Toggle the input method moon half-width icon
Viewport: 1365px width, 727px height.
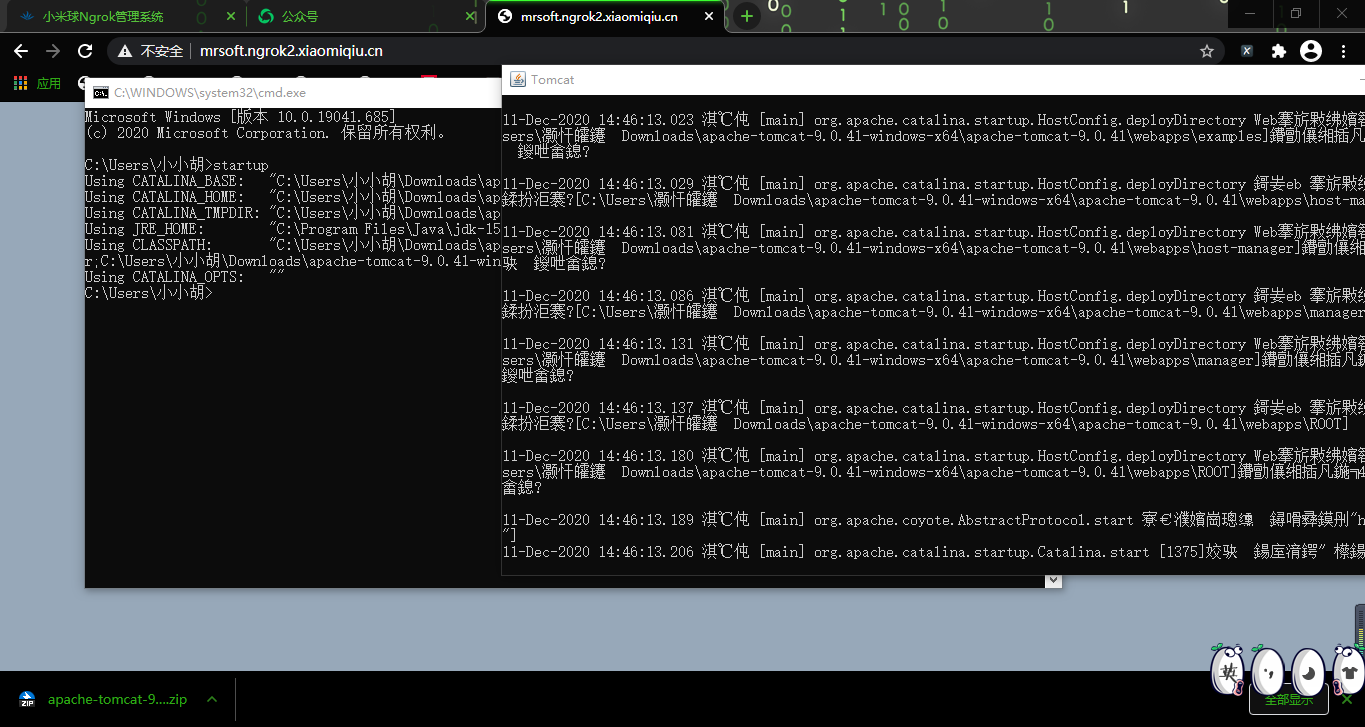coord(1306,670)
